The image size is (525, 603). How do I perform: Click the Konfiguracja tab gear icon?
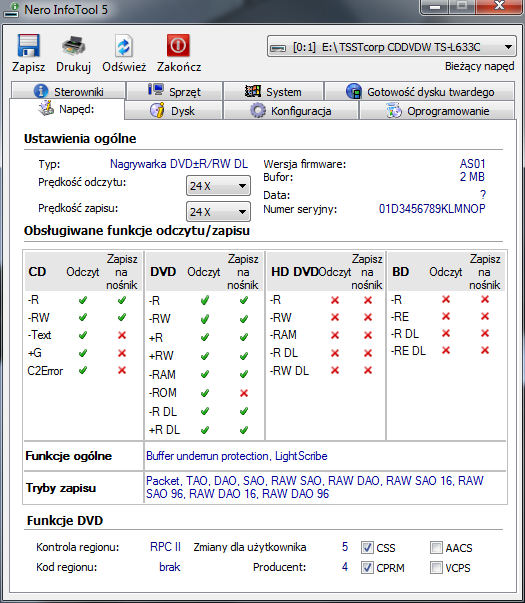[x=257, y=110]
